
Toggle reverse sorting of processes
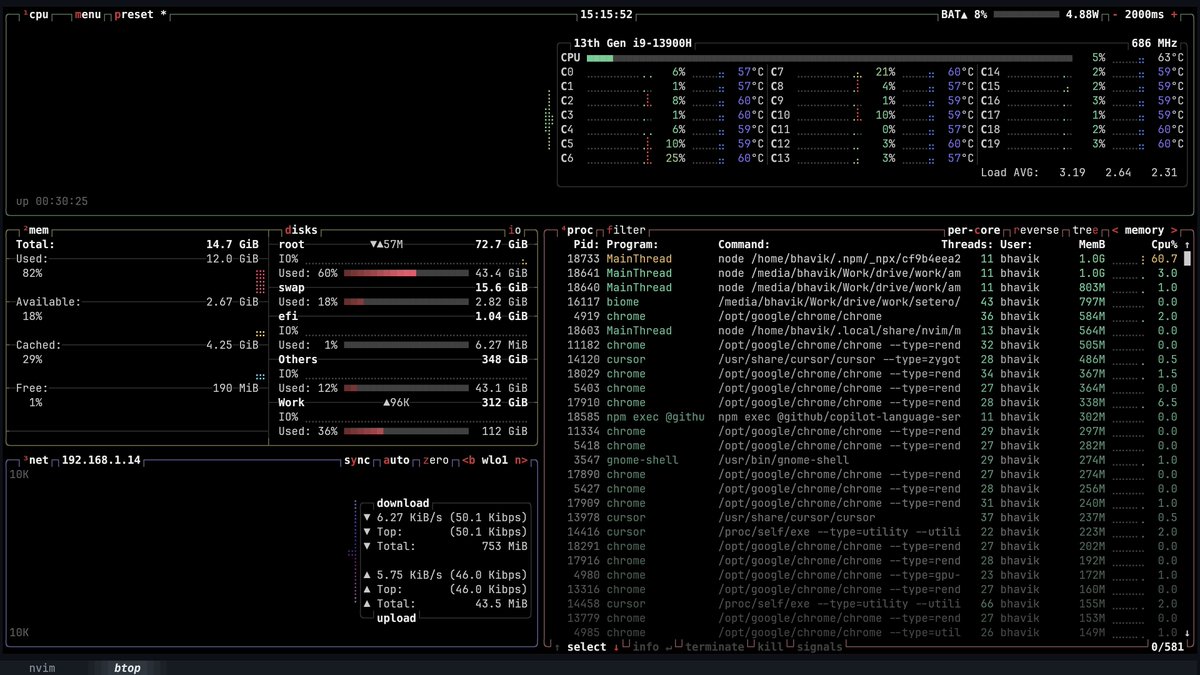coord(1036,230)
